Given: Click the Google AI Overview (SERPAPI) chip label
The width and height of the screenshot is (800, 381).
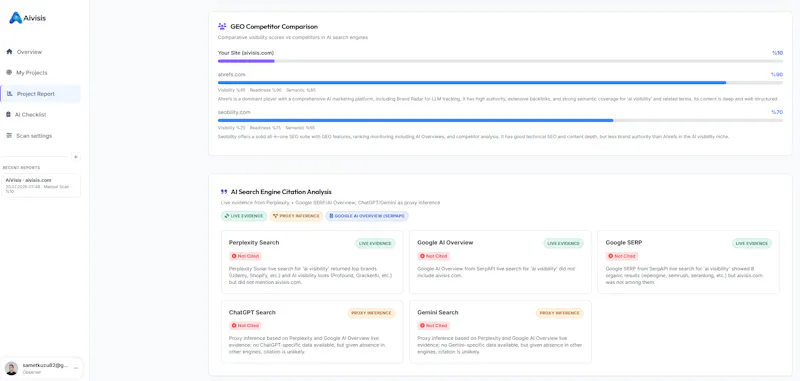Looking at the screenshot, I should click(370, 216).
